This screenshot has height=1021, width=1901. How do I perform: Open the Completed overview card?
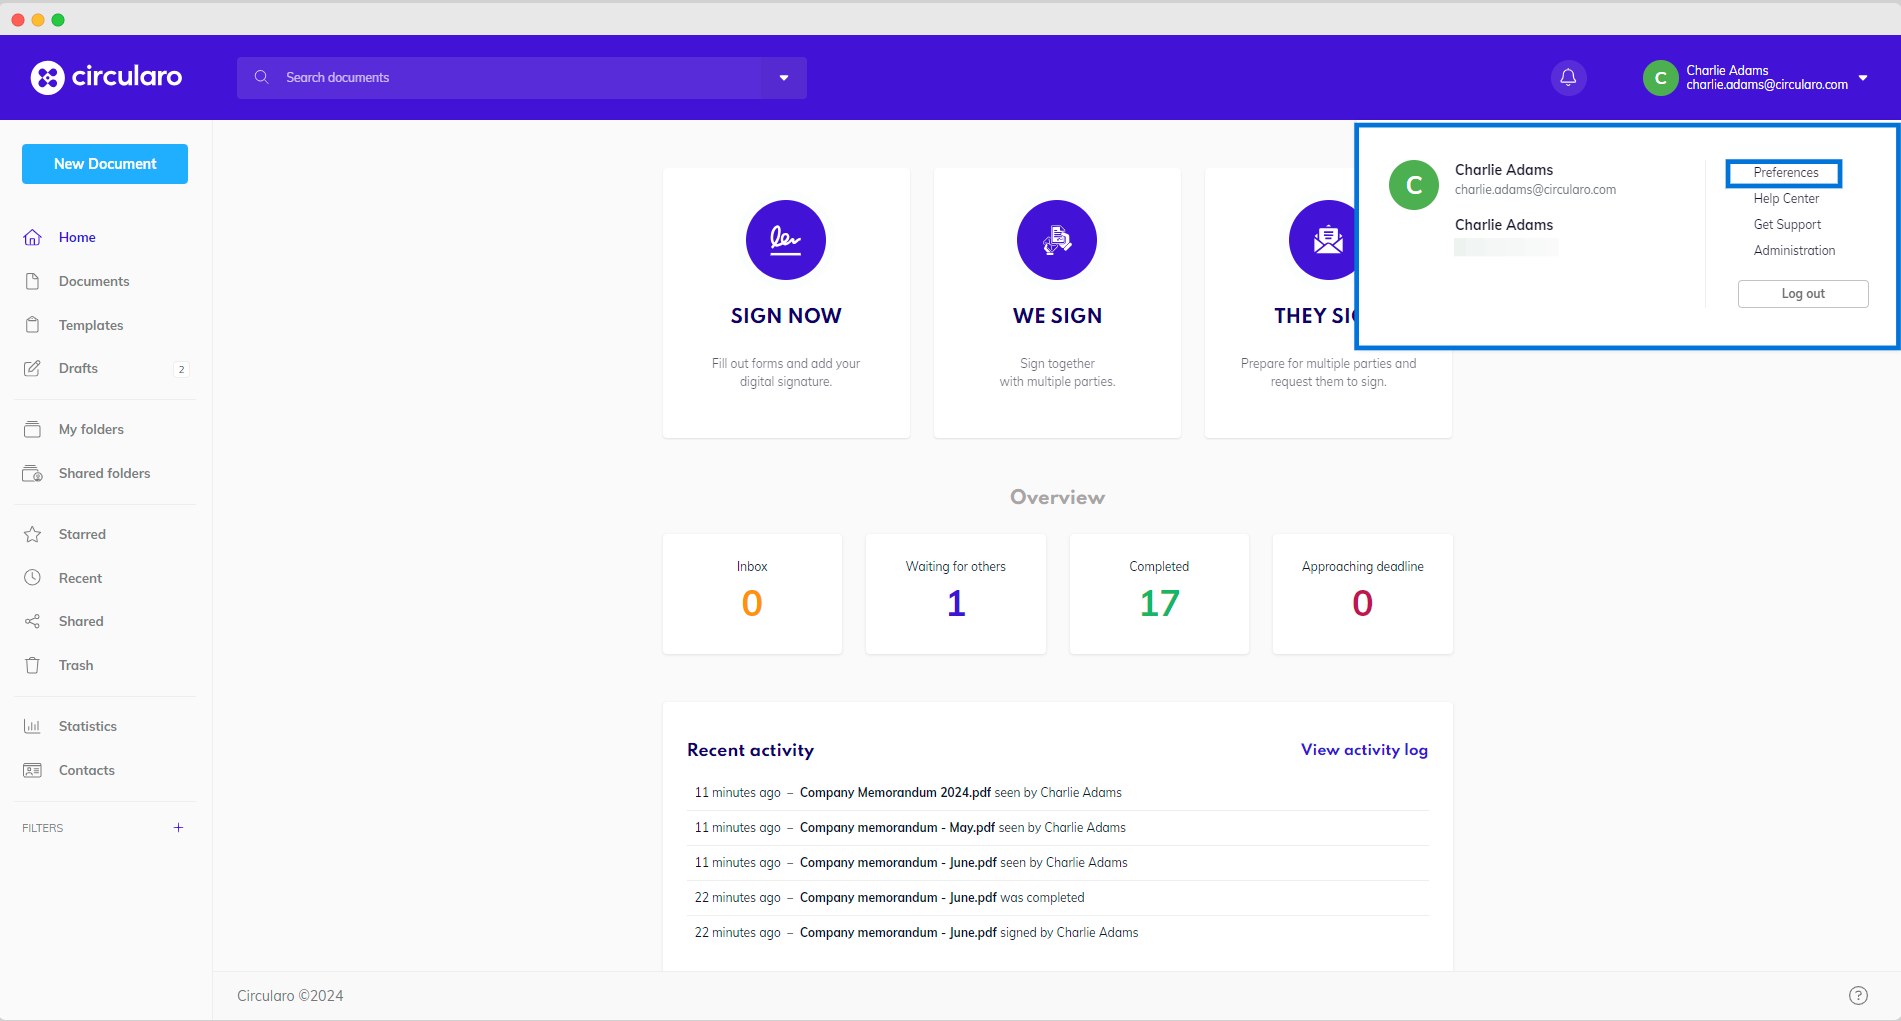point(1159,593)
